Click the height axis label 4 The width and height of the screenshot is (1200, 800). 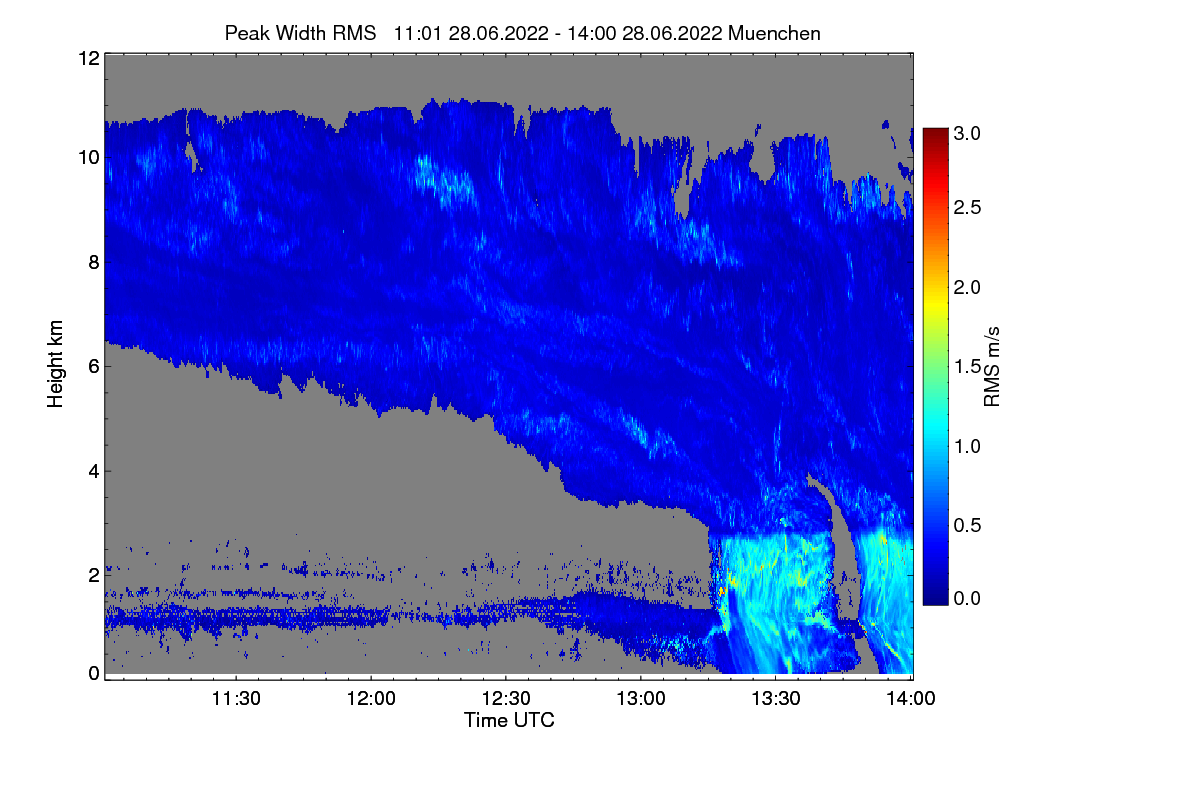(93, 470)
